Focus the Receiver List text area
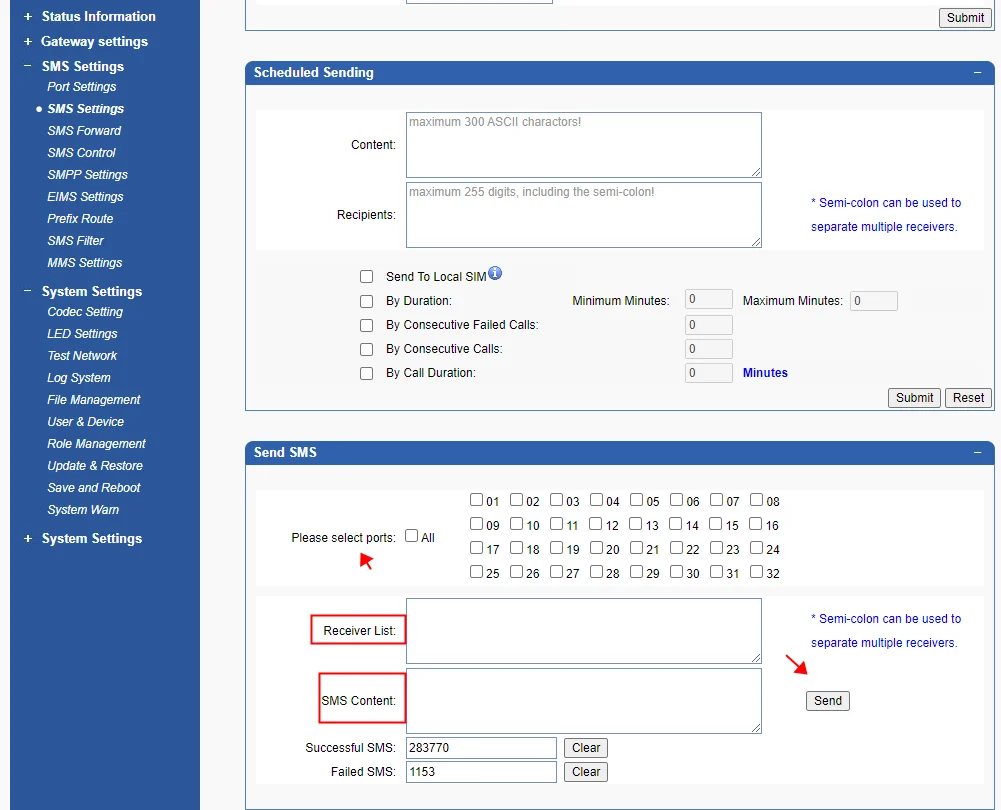This screenshot has height=810, width=1001. point(583,631)
